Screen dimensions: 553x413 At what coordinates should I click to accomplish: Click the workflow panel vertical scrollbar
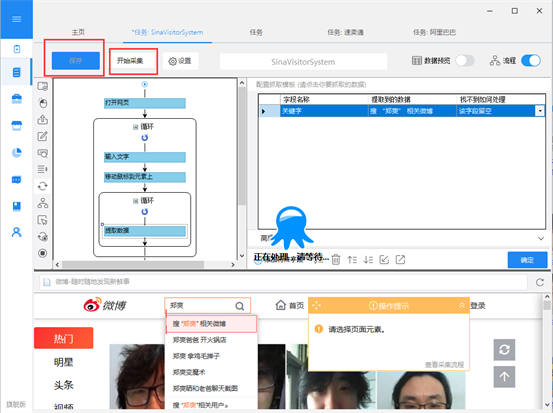pos(242,145)
